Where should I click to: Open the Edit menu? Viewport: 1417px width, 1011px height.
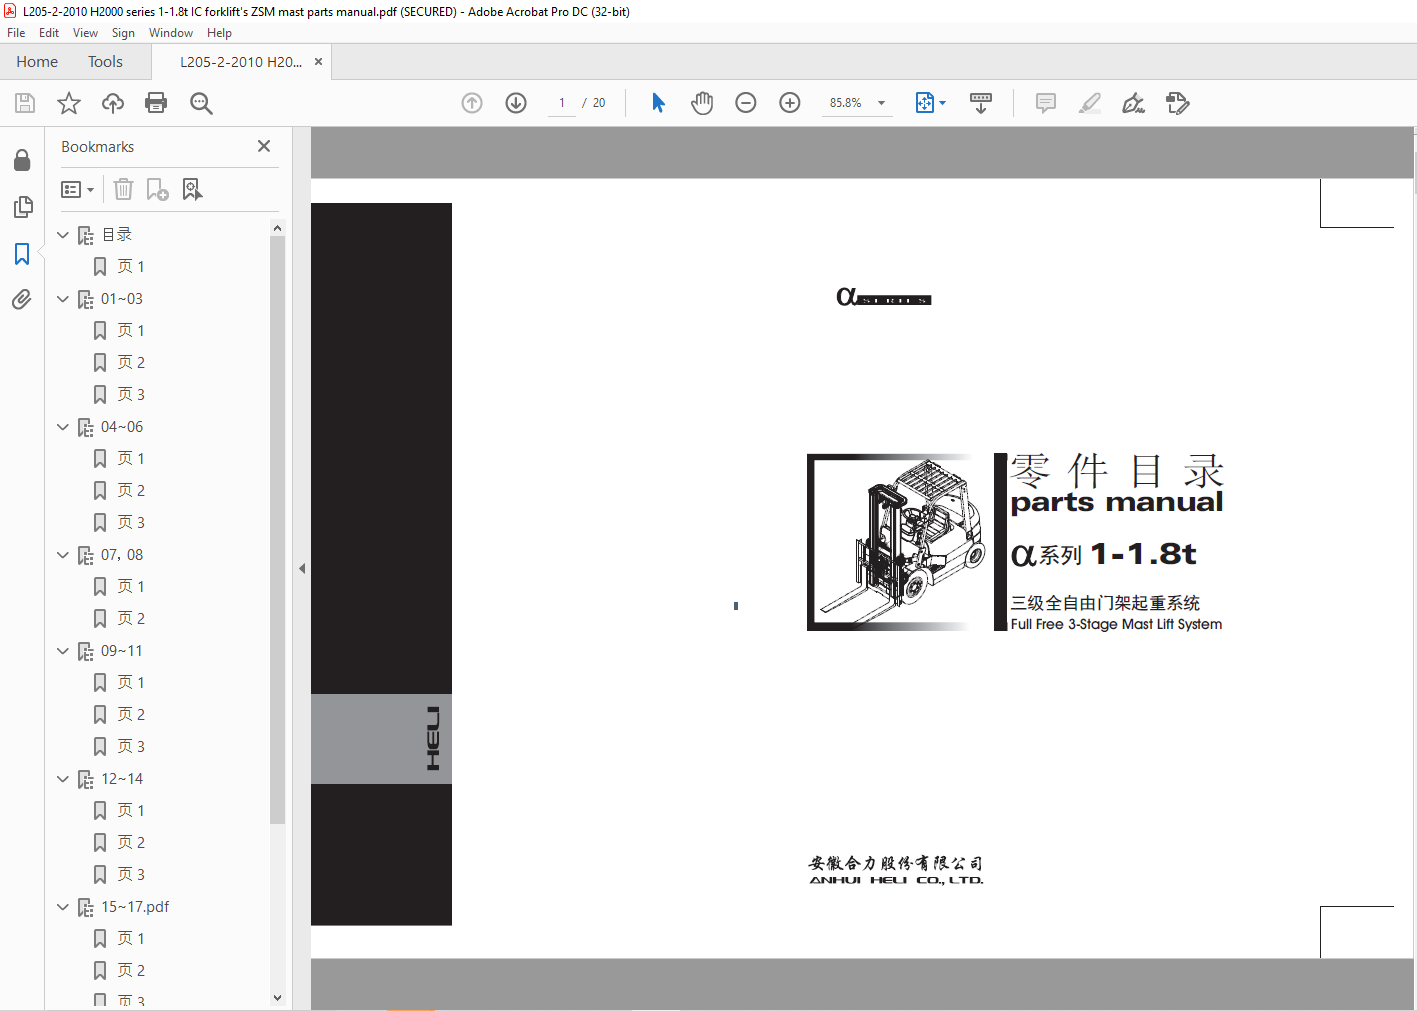pos(49,33)
